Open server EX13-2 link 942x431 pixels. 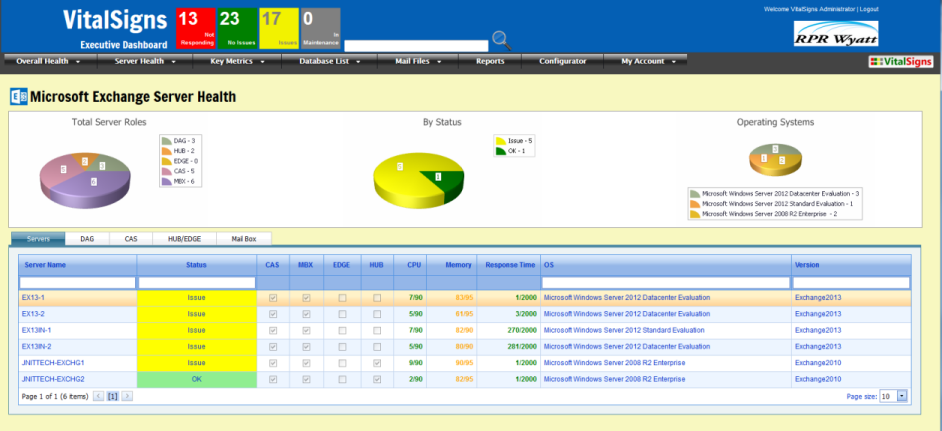(x=32, y=314)
